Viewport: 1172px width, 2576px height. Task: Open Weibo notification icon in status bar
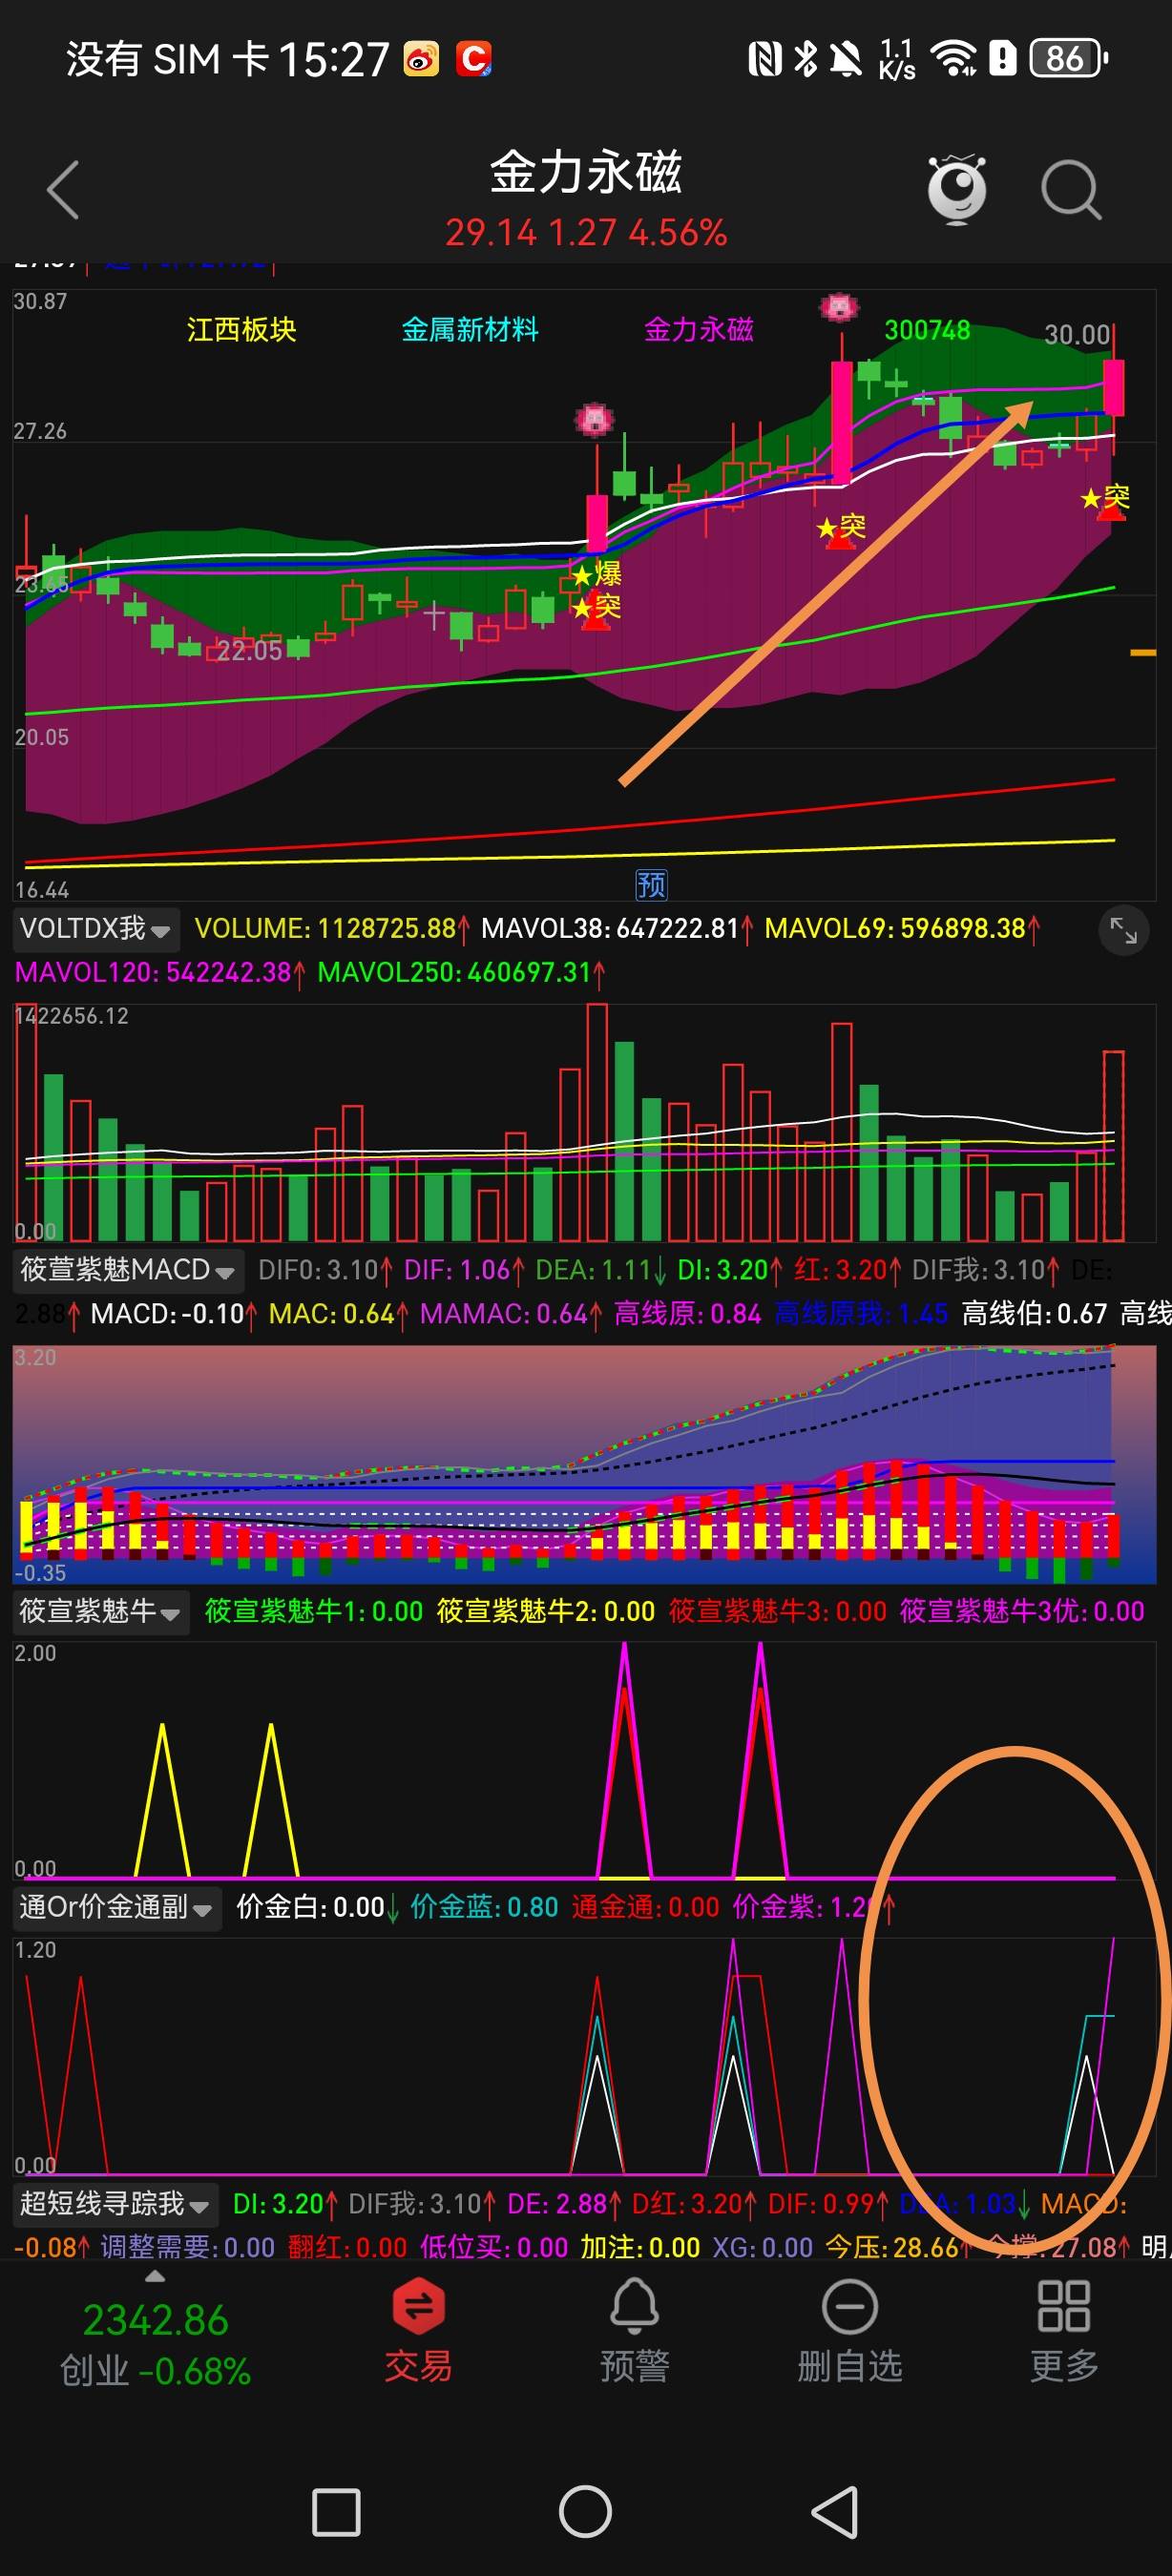point(421,59)
